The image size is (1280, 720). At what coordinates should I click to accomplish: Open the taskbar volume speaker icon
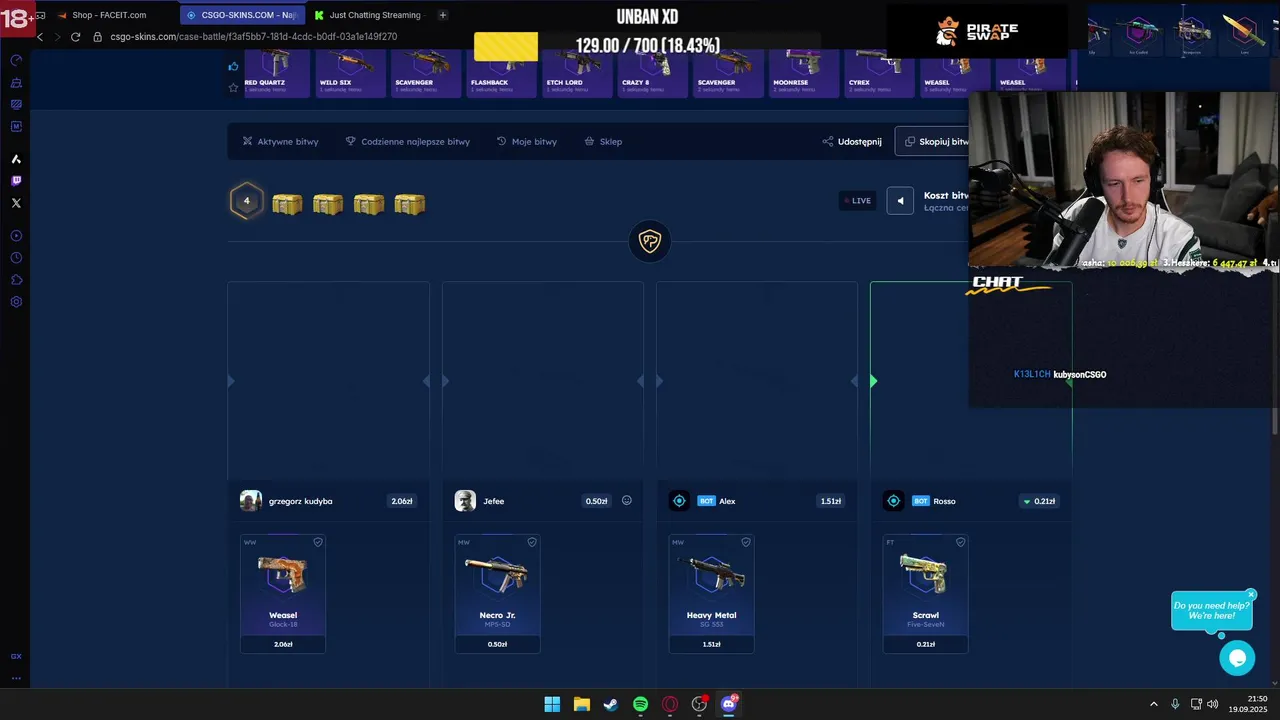pos(1213,704)
